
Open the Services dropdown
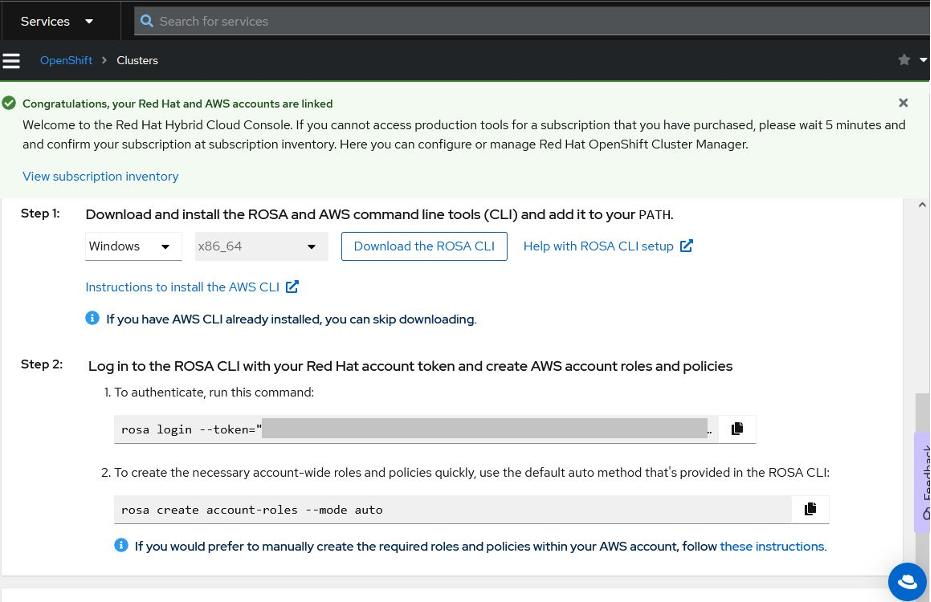click(55, 20)
